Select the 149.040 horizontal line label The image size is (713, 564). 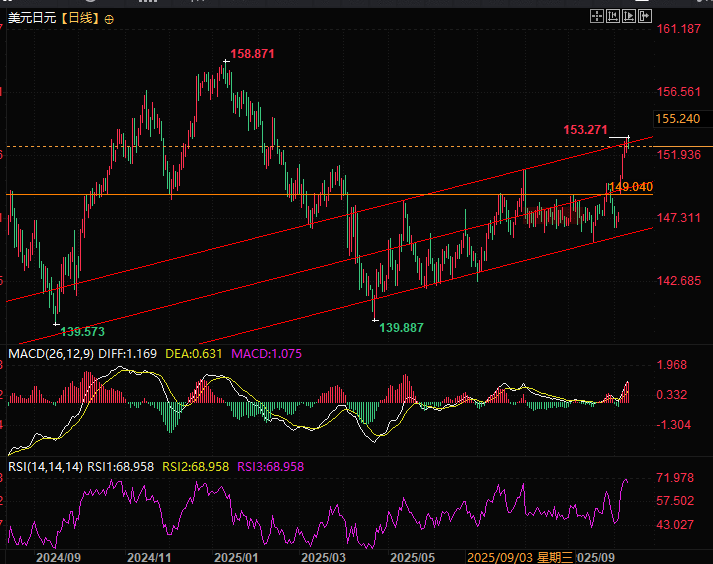tap(631, 187)
